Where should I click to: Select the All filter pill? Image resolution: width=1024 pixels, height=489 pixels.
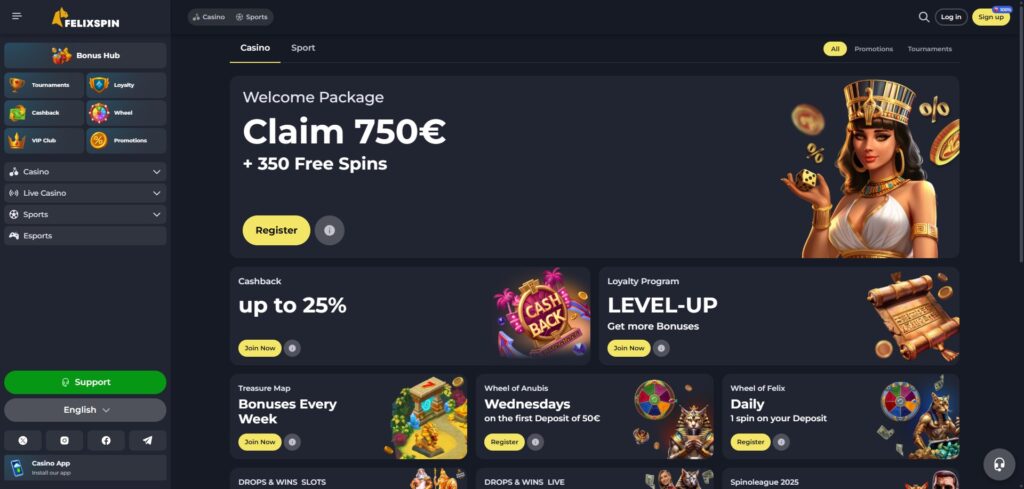click(835, 49)
